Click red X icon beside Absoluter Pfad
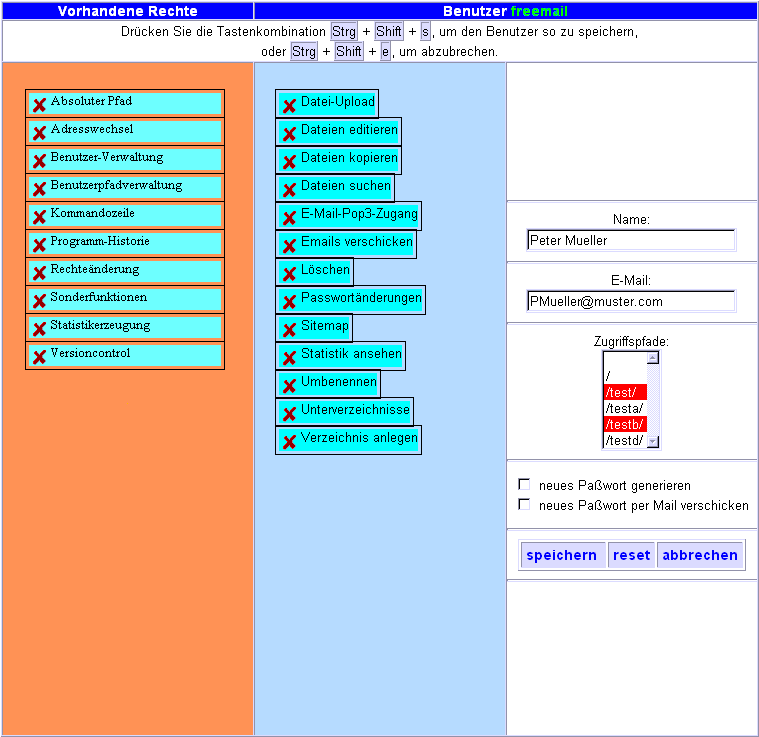Screen dimensions: 759x737 tap(39, 104)
